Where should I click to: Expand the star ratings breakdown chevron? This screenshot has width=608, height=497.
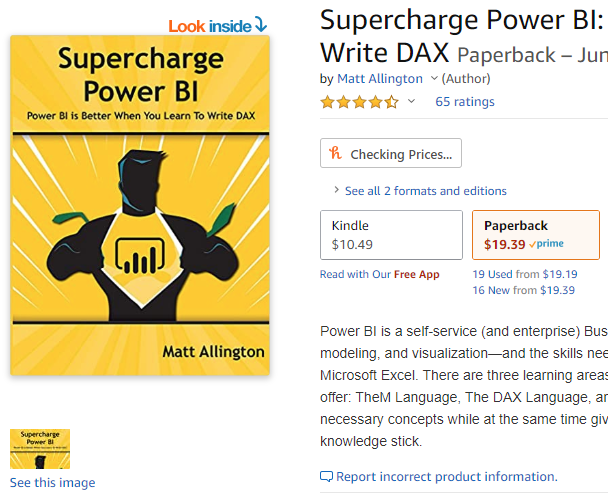pos(411,102)
